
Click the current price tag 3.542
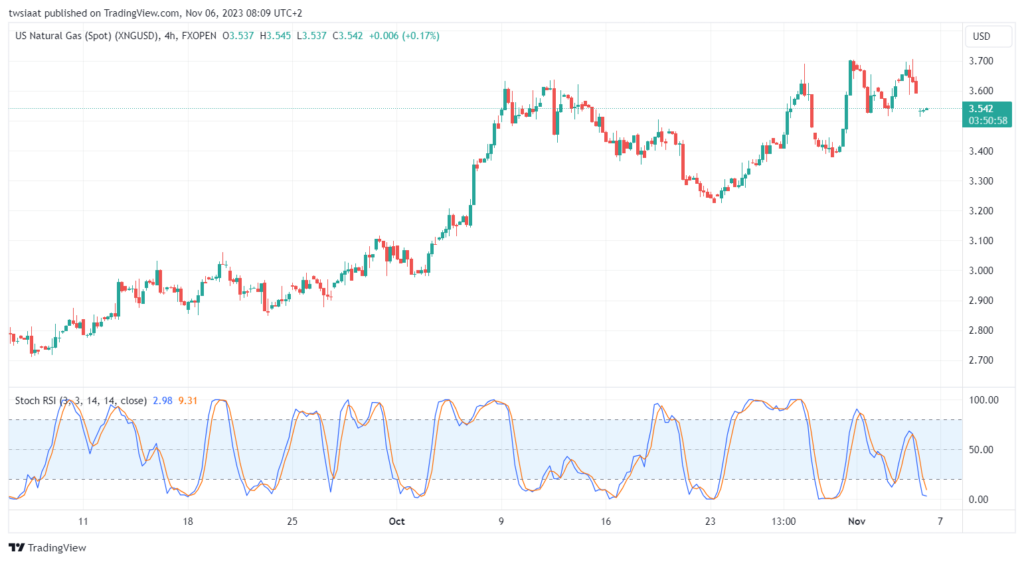[981, 108]
